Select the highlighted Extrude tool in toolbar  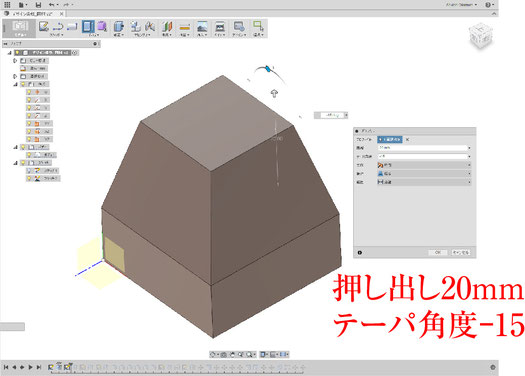[x=88, y=26]
